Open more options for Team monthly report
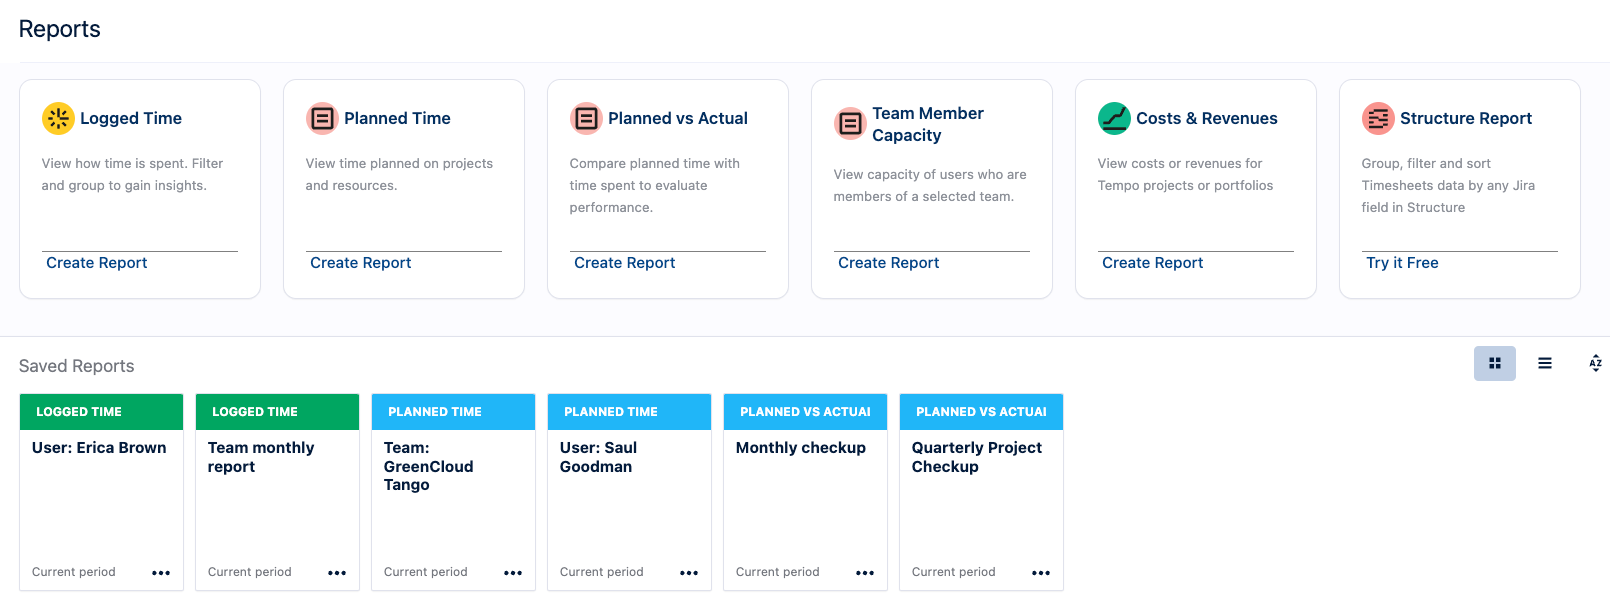Screen dimensions: 1610x604 [x=337, y=573]
